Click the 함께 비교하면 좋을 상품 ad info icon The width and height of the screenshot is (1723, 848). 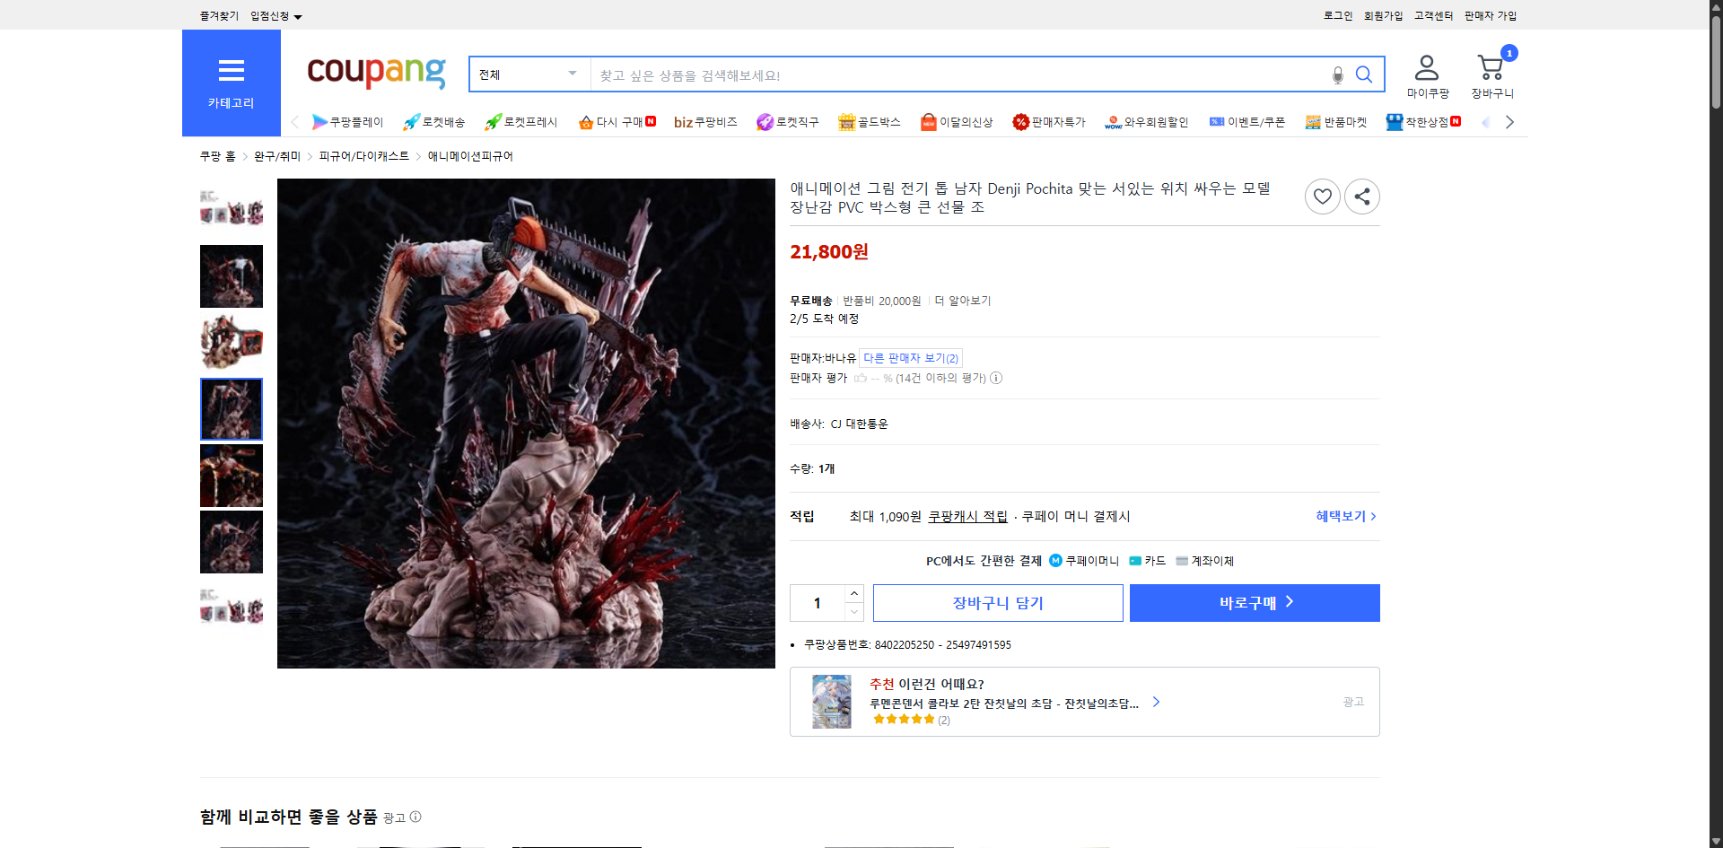(415, 817)
